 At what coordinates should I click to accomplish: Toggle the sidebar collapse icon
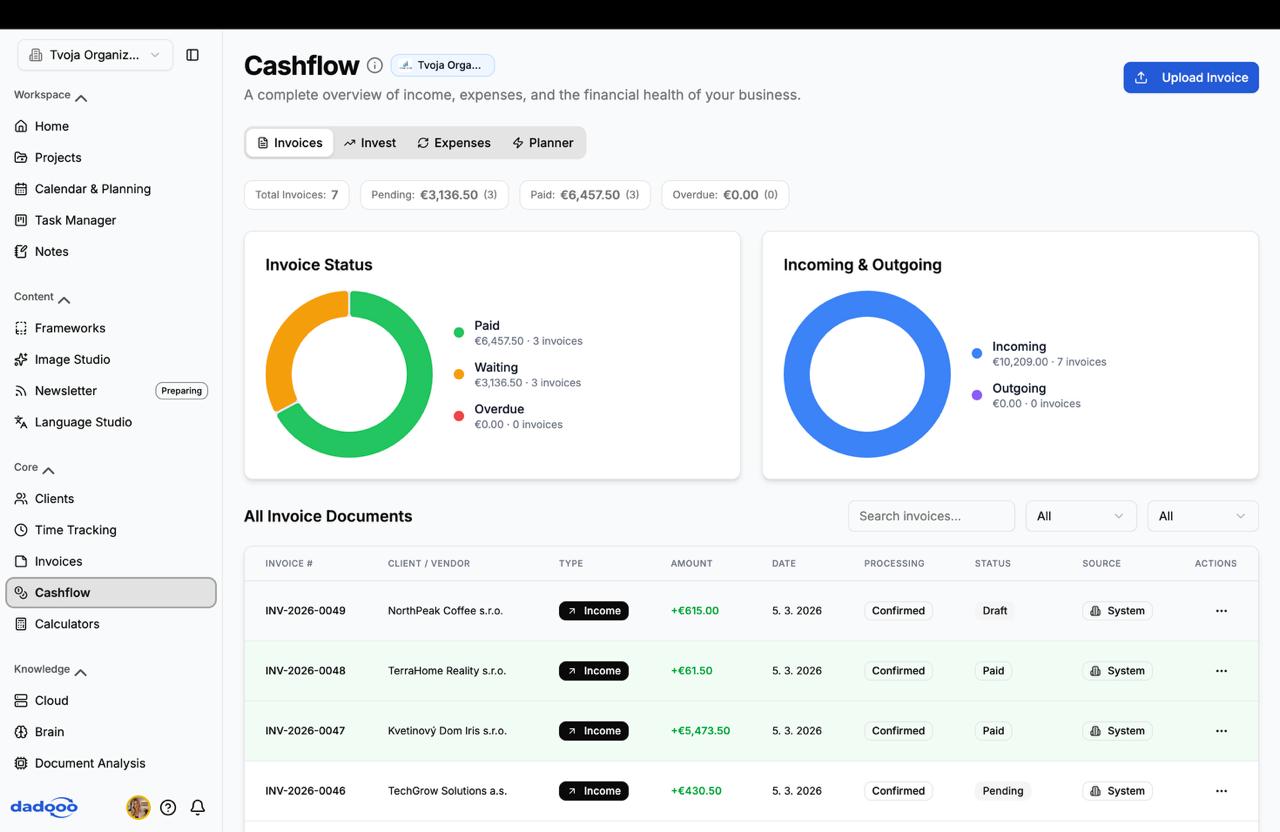192,55
